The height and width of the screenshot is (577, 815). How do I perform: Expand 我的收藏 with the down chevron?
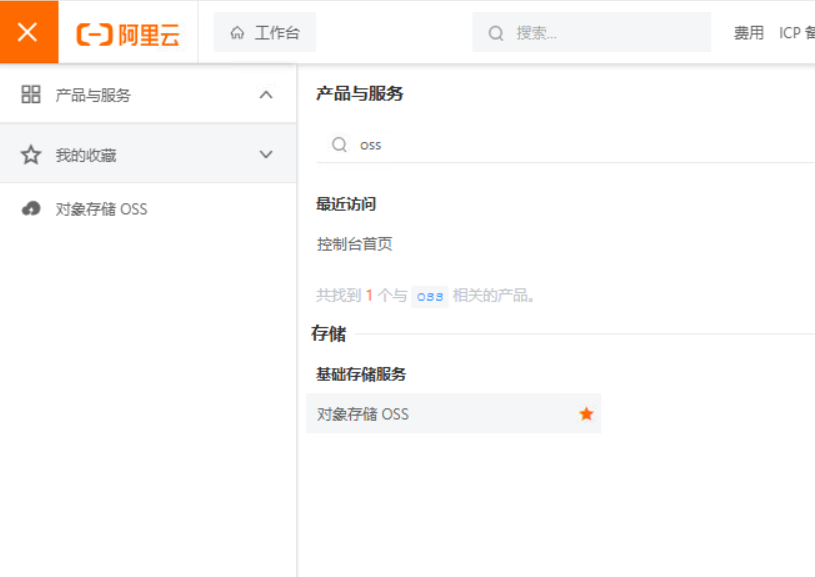[x=266, y=154]
